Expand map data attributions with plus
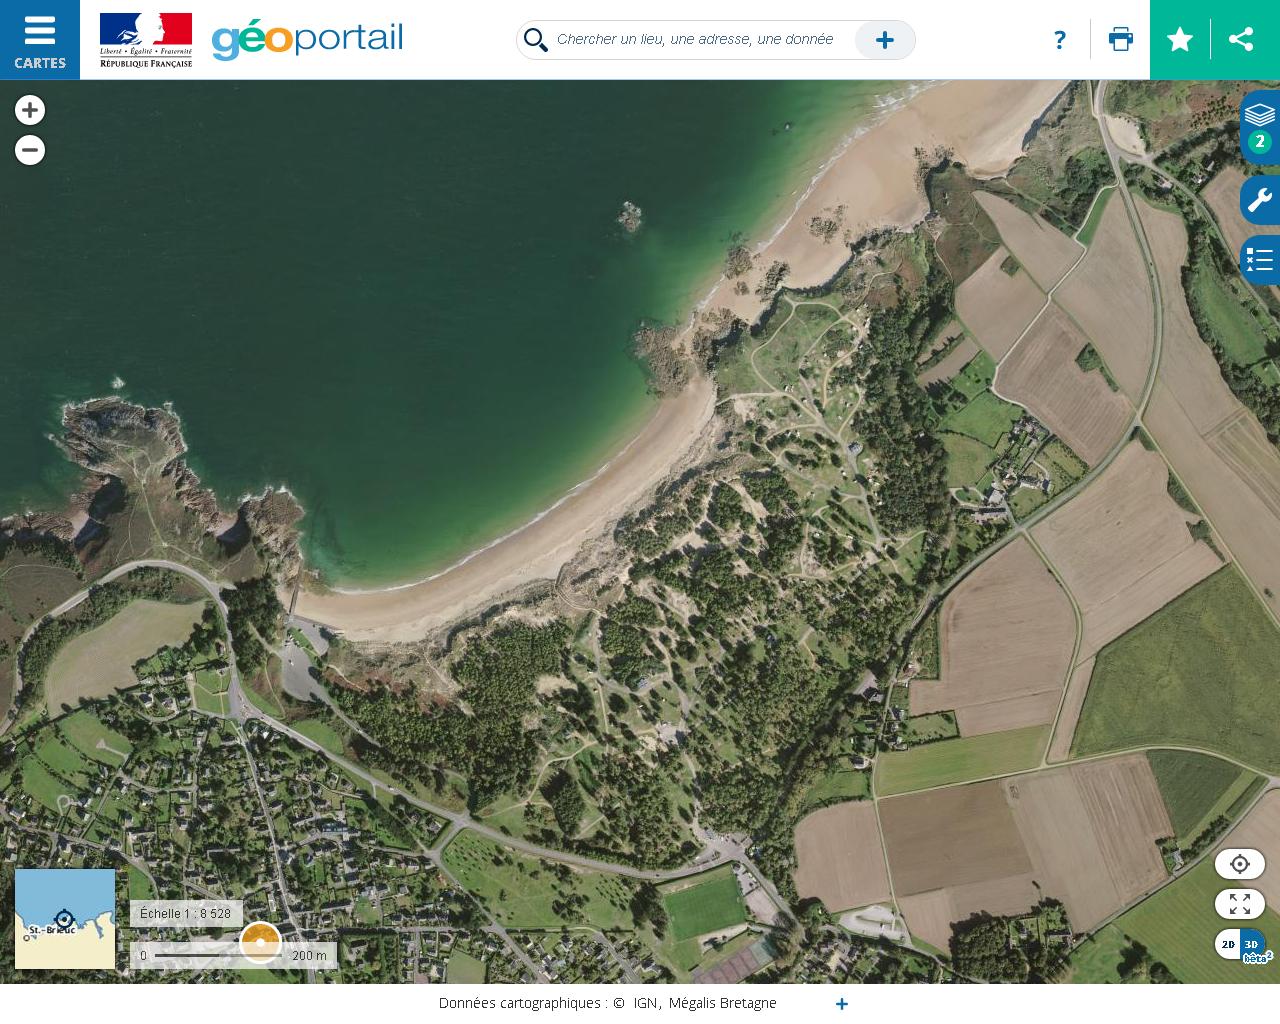1280x1024 pixels. (x=842, y=1004)
